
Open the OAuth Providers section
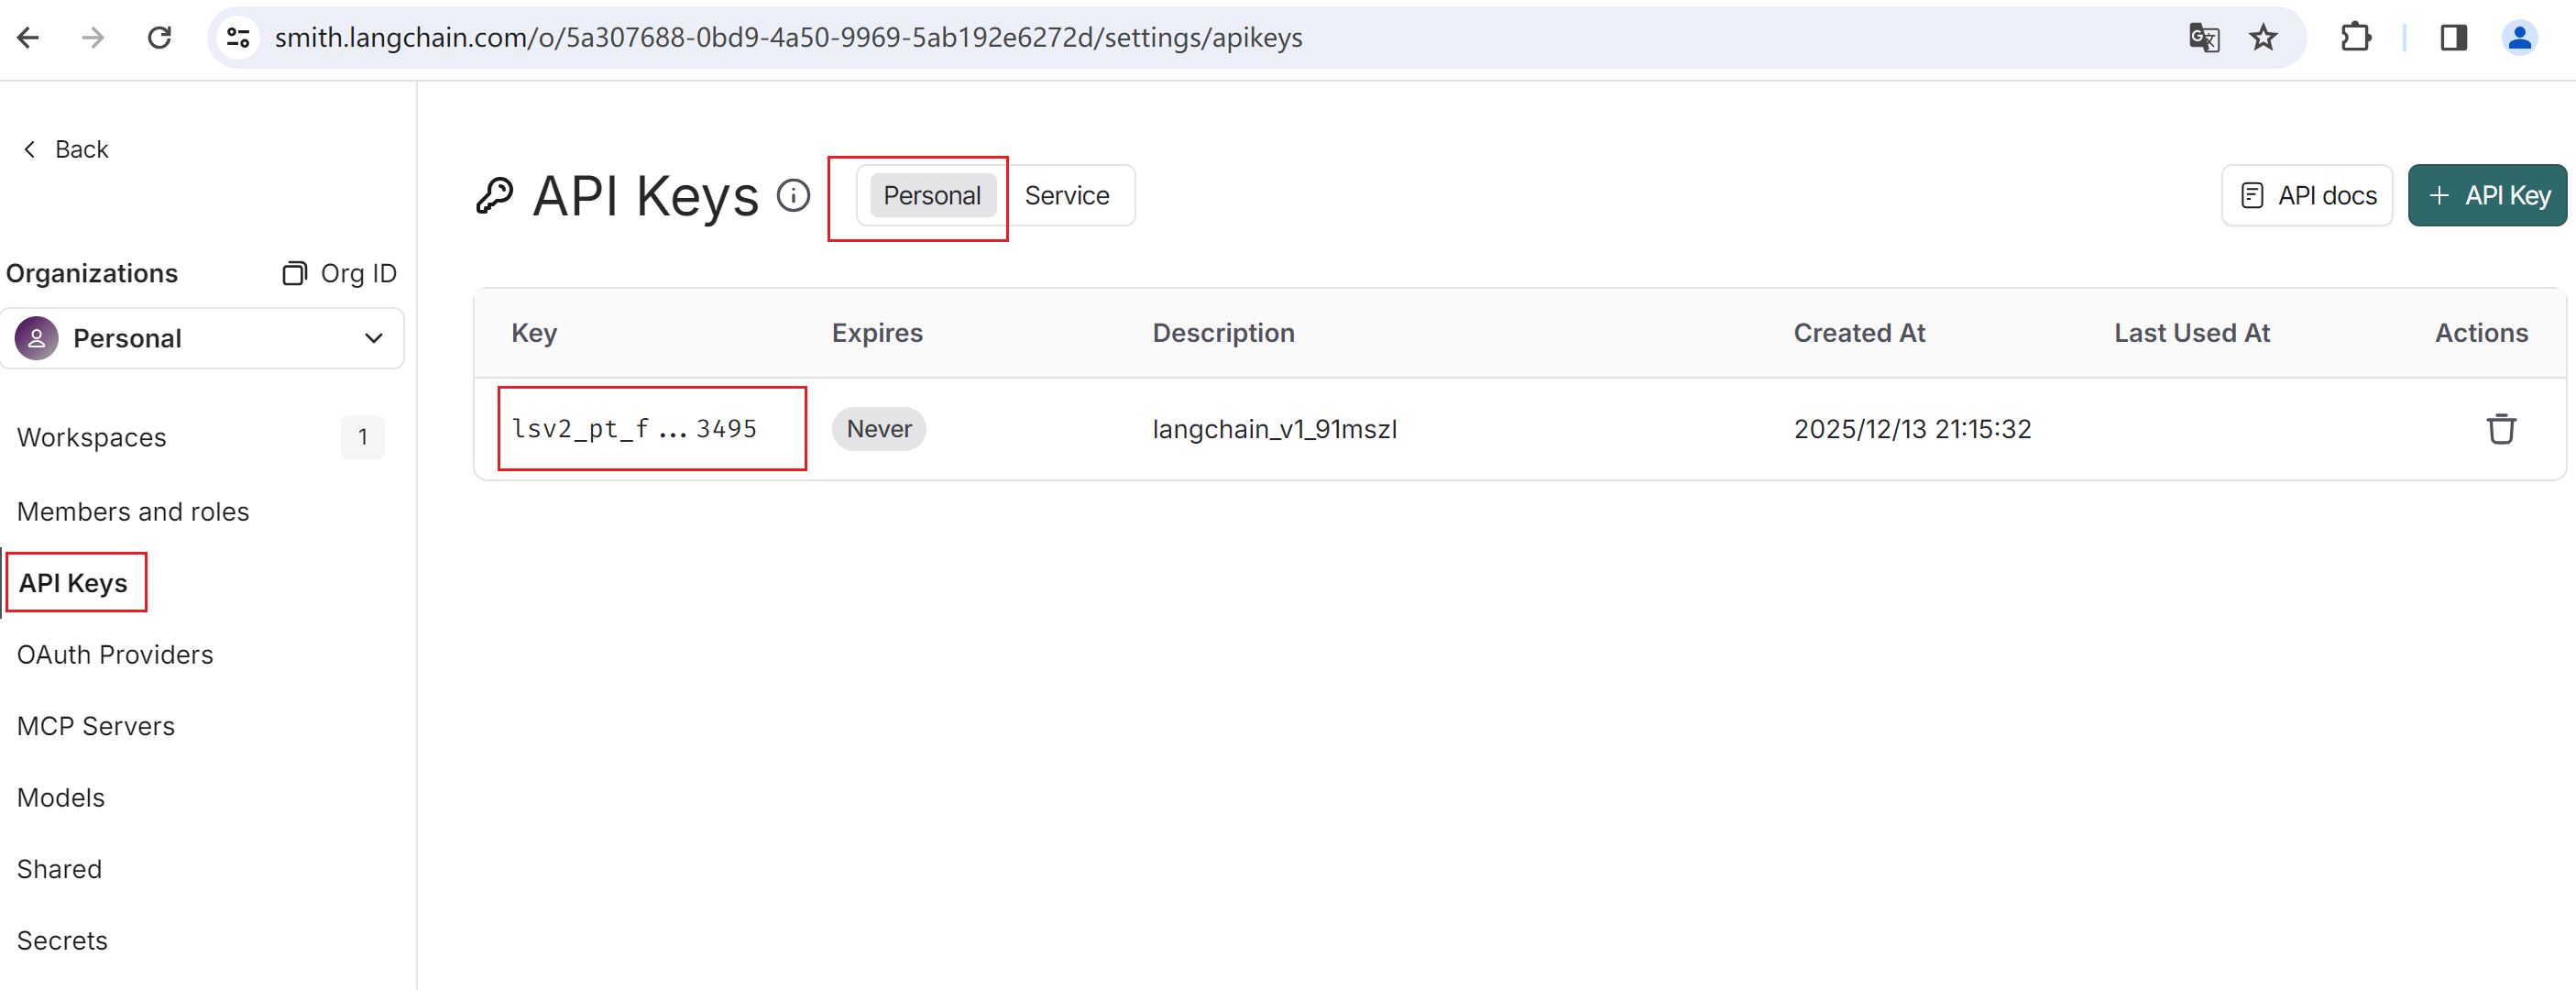pos(115,654)
